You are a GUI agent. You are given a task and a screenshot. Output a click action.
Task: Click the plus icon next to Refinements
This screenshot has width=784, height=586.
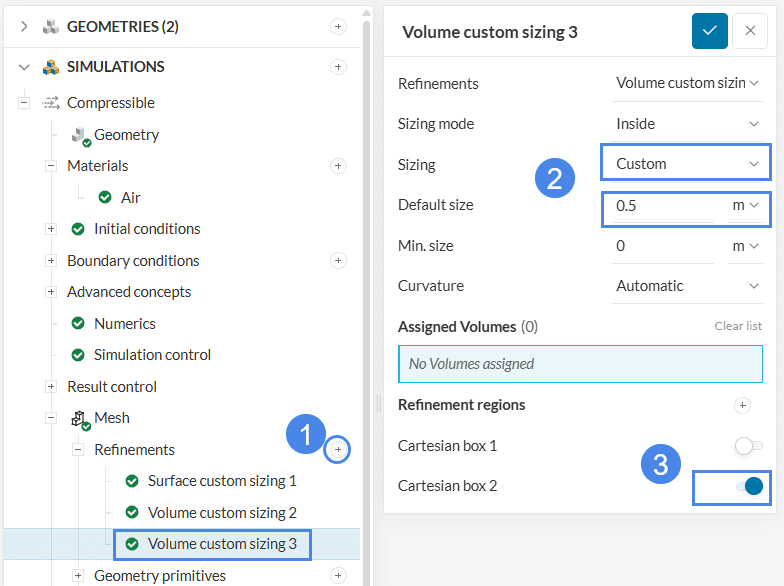pos(338,450)
